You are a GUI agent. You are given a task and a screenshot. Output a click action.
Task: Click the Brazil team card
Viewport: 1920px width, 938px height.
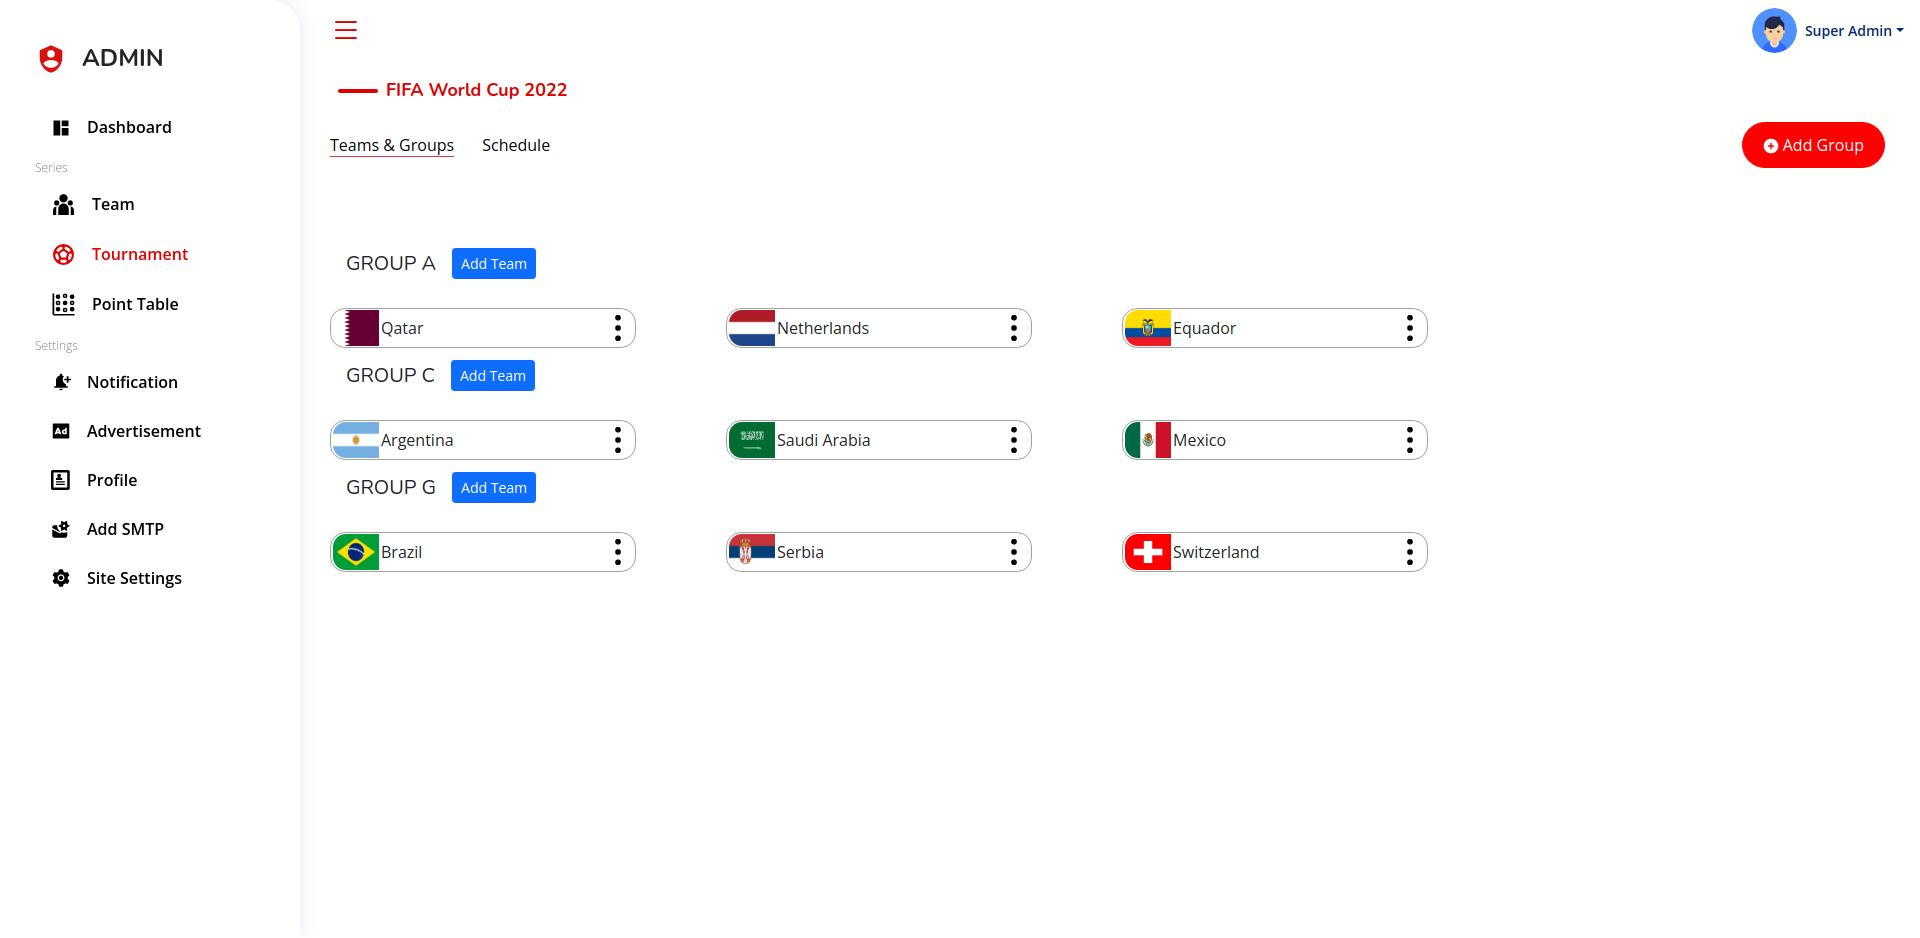coord(483,552)
